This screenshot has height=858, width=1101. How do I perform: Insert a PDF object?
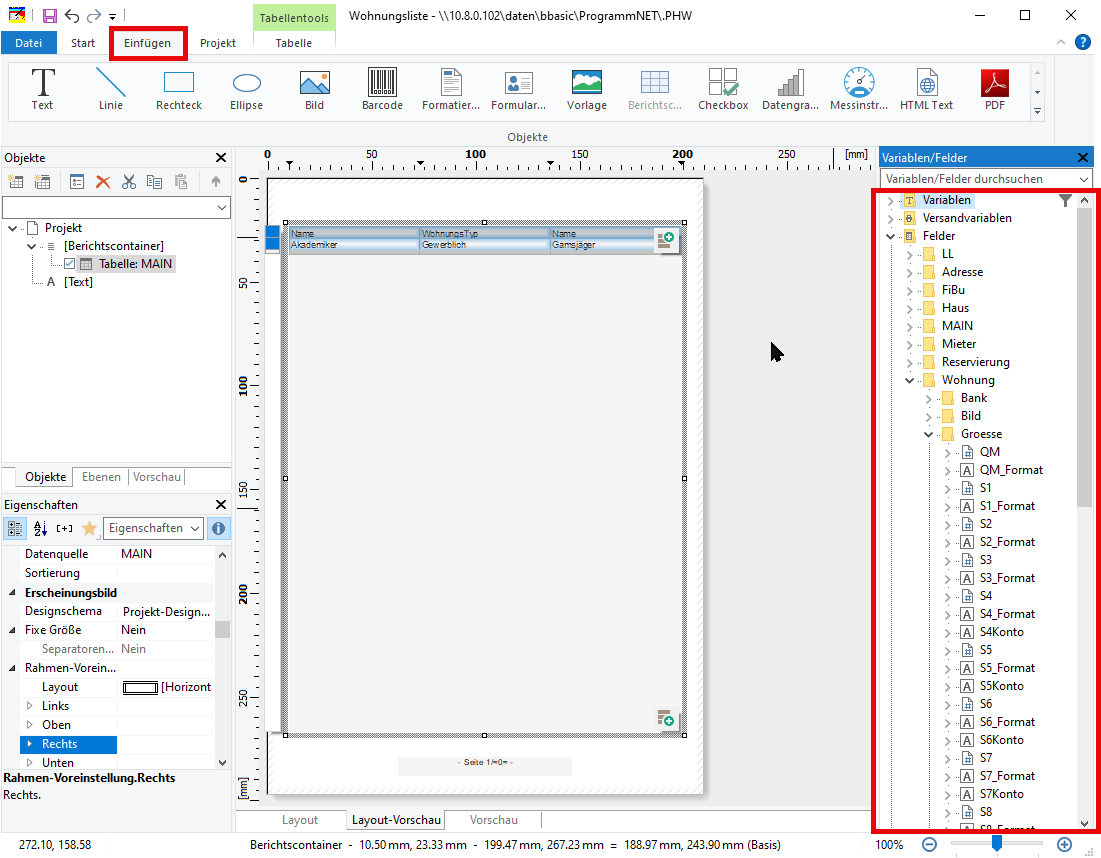coord(995,89)
